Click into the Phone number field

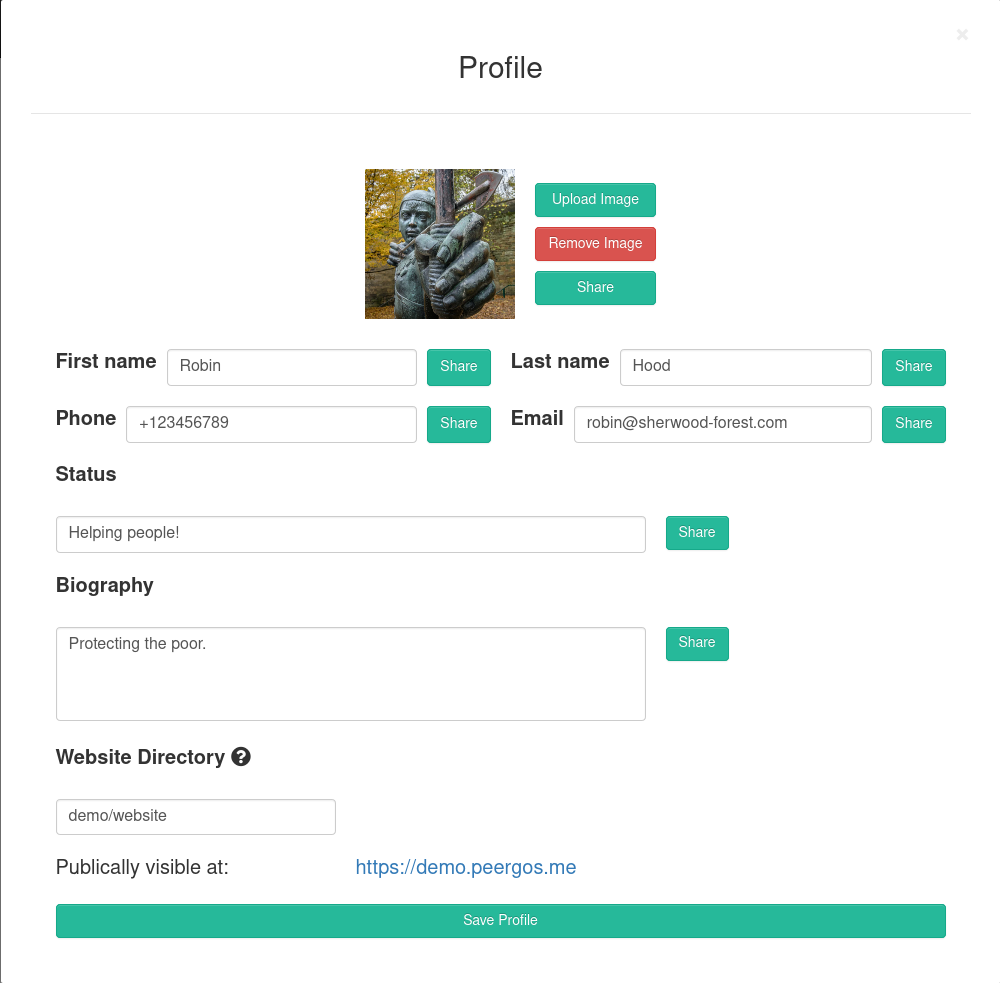pyautogui.click(x=271, y=424)
